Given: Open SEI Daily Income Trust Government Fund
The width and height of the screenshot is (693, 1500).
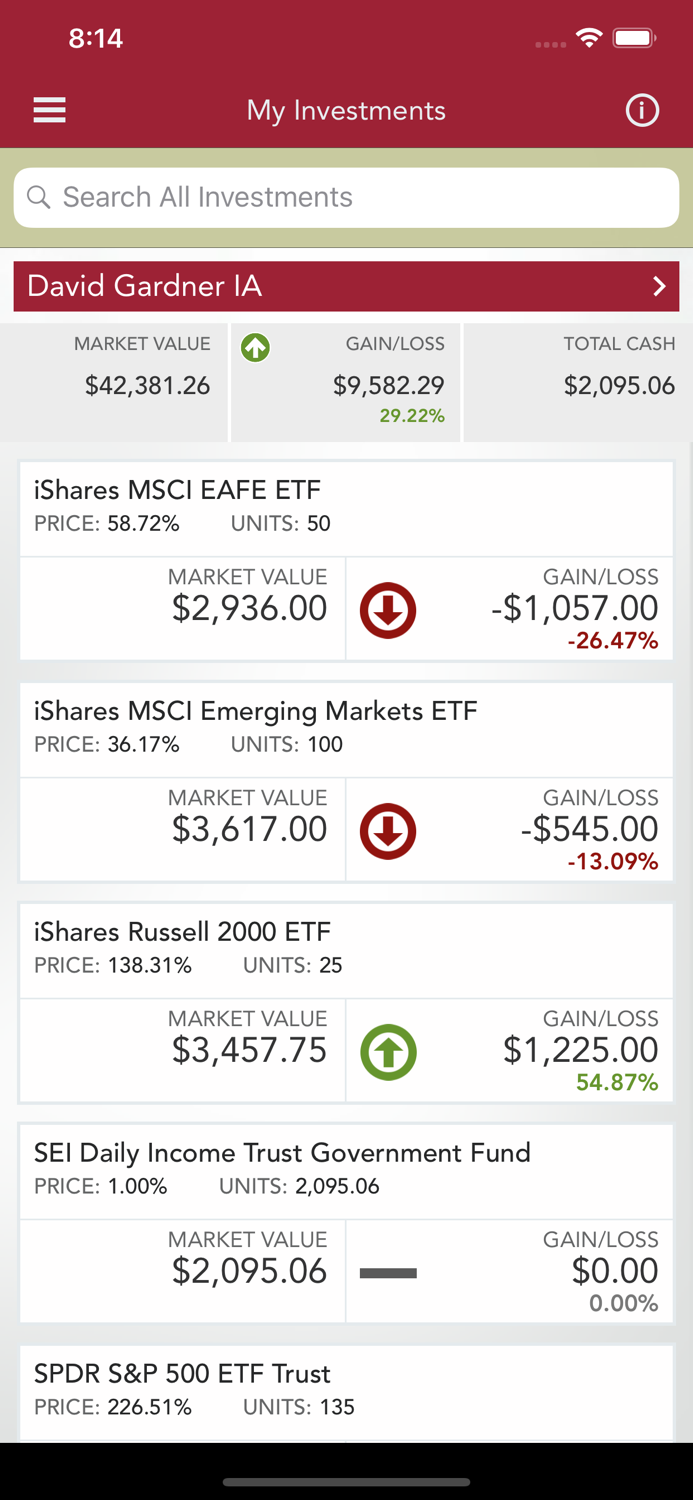Looking at the screenshot, I should pos(282,1153).
